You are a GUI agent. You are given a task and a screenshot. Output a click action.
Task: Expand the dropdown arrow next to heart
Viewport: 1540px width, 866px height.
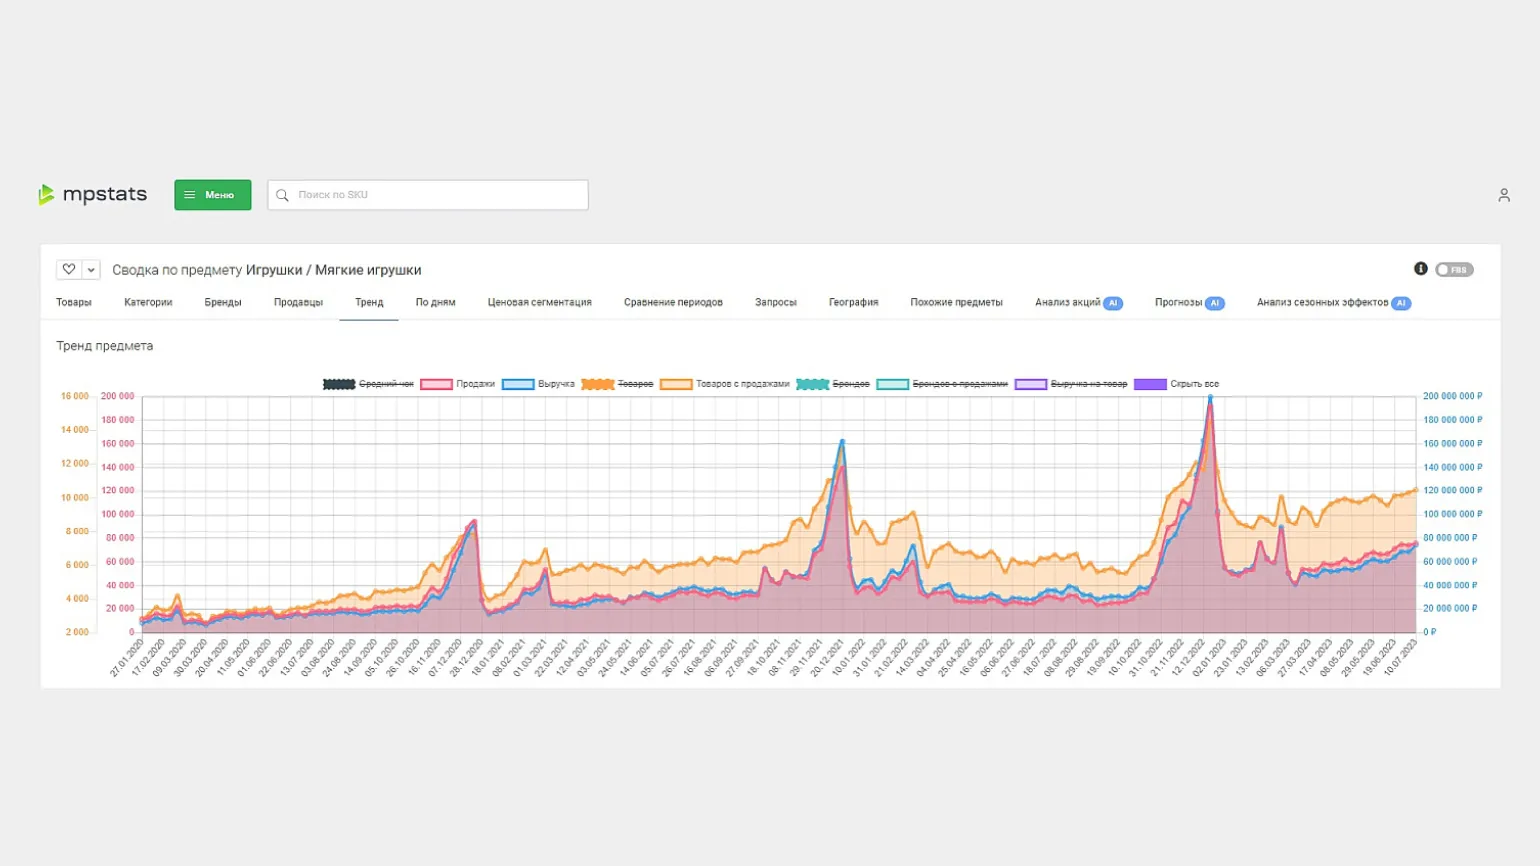tap(91, 270)
